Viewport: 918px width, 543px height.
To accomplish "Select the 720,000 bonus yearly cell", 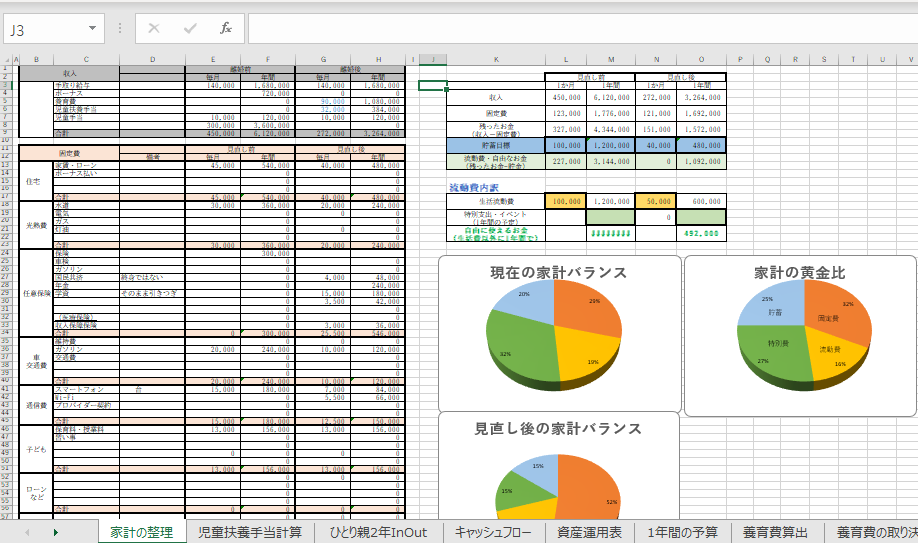I will pyautogui.click(x=268, y=93).
